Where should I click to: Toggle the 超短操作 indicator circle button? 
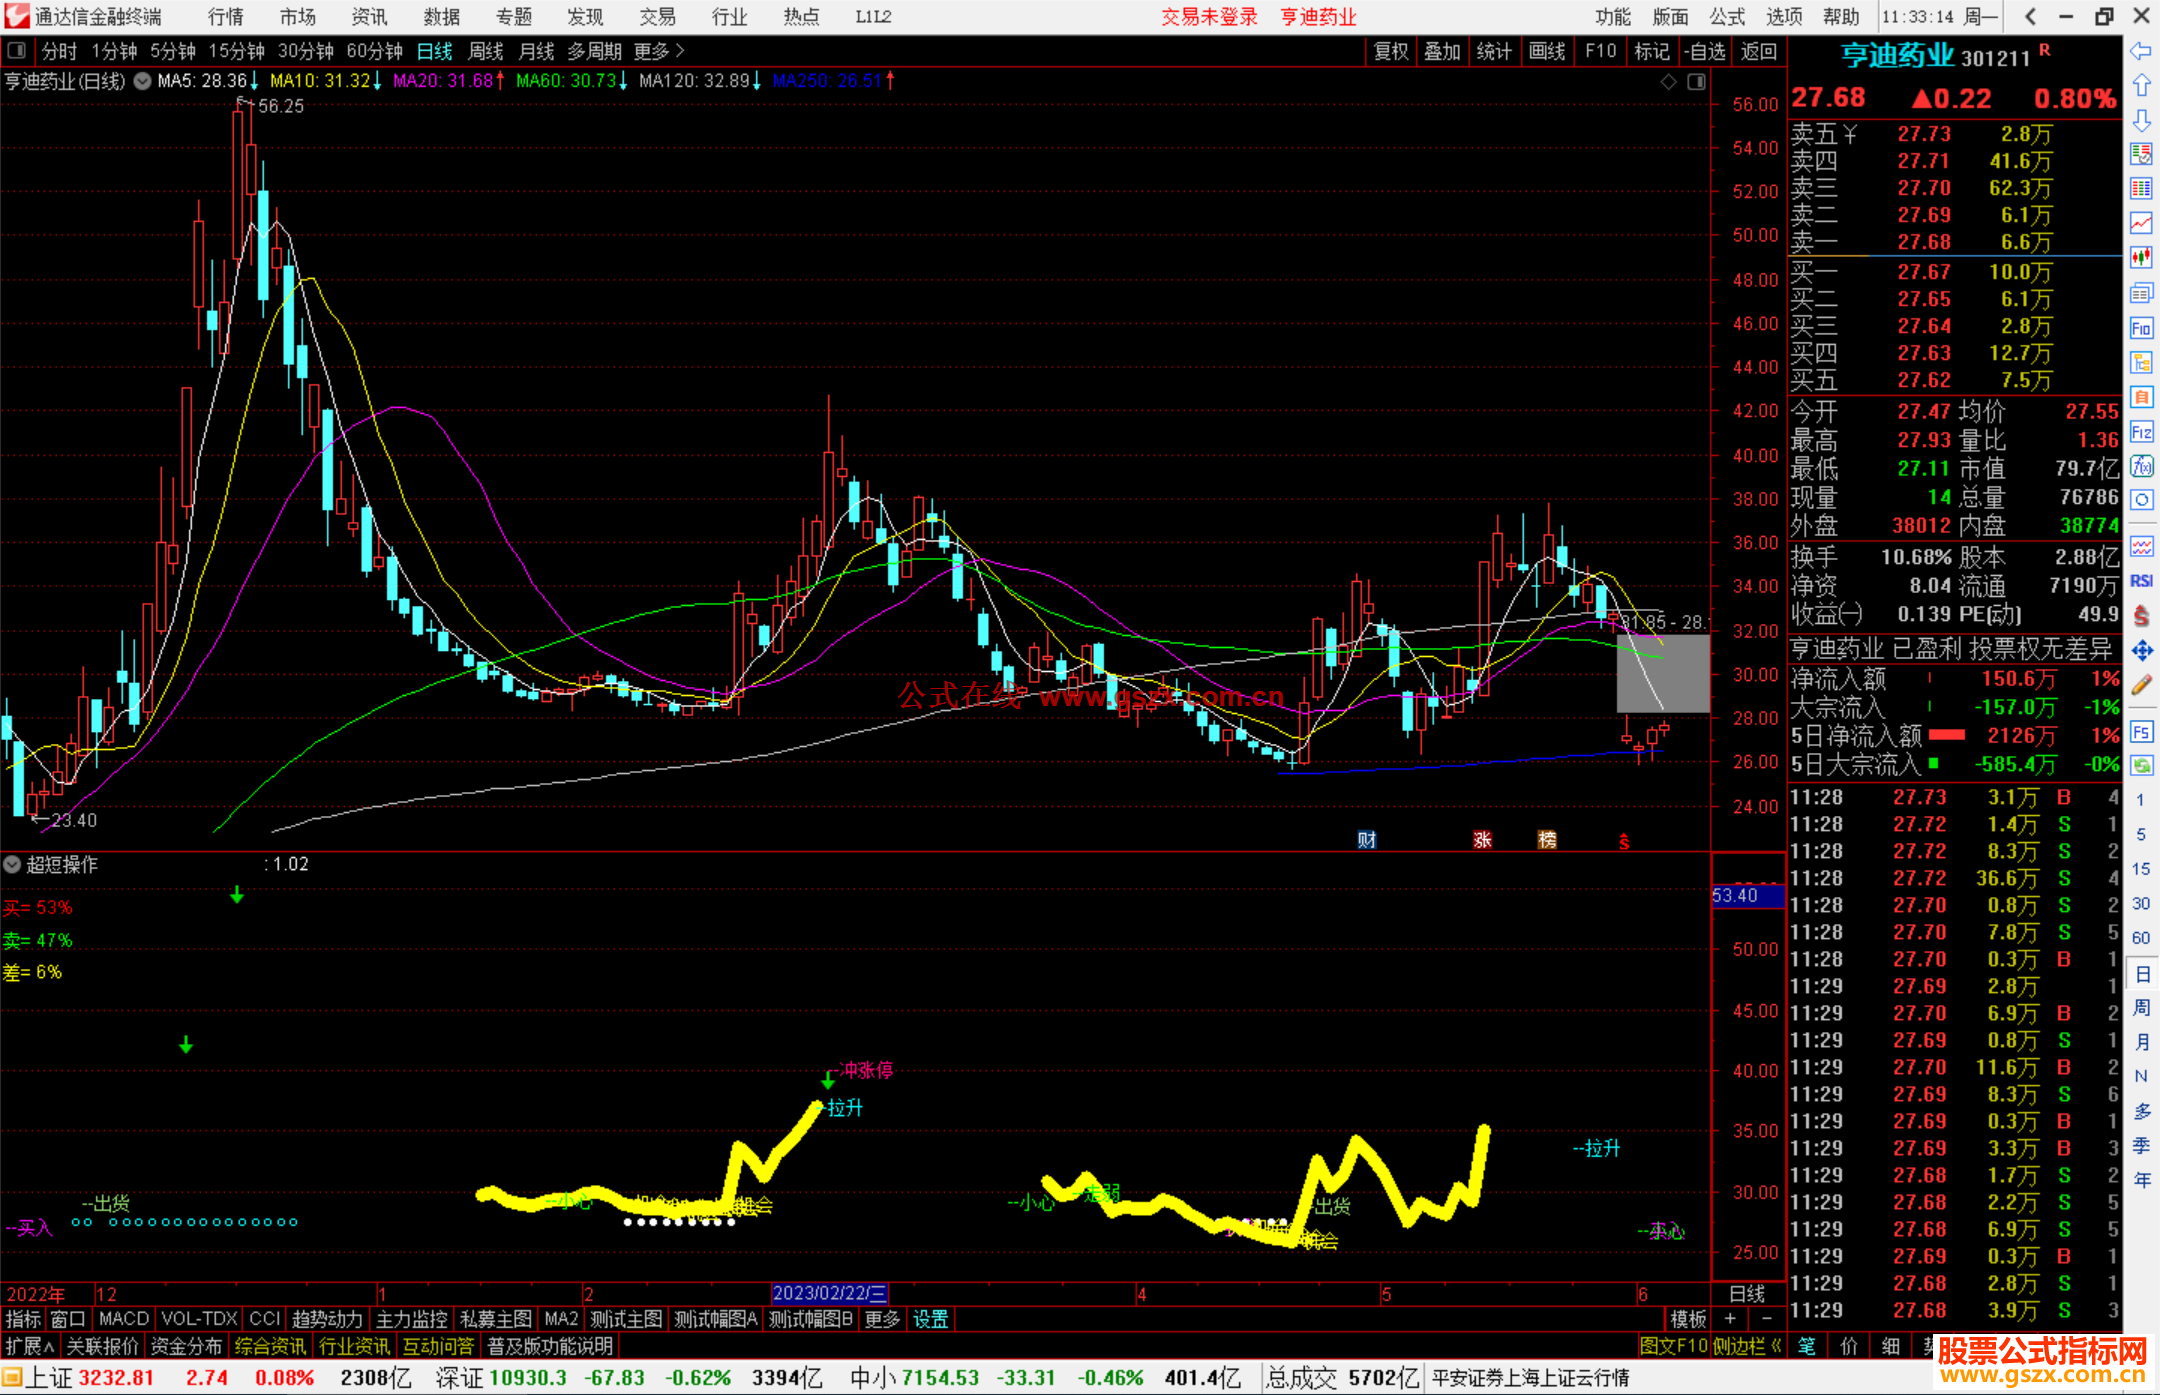click(12, 864)
